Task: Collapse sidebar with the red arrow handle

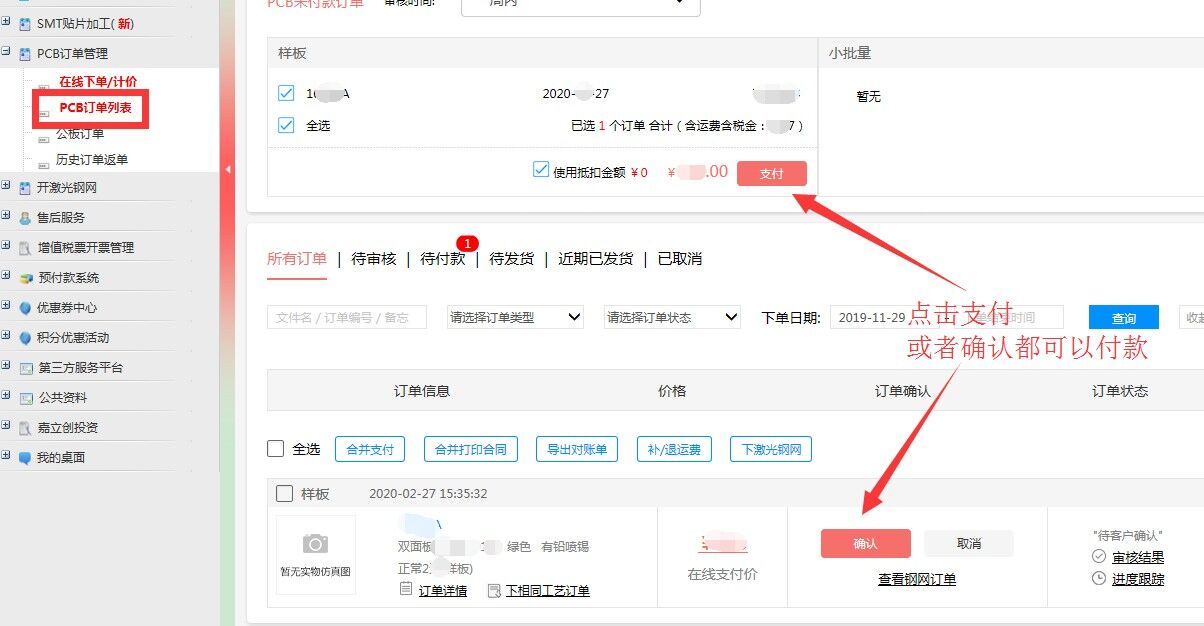Action: point(227,170)
